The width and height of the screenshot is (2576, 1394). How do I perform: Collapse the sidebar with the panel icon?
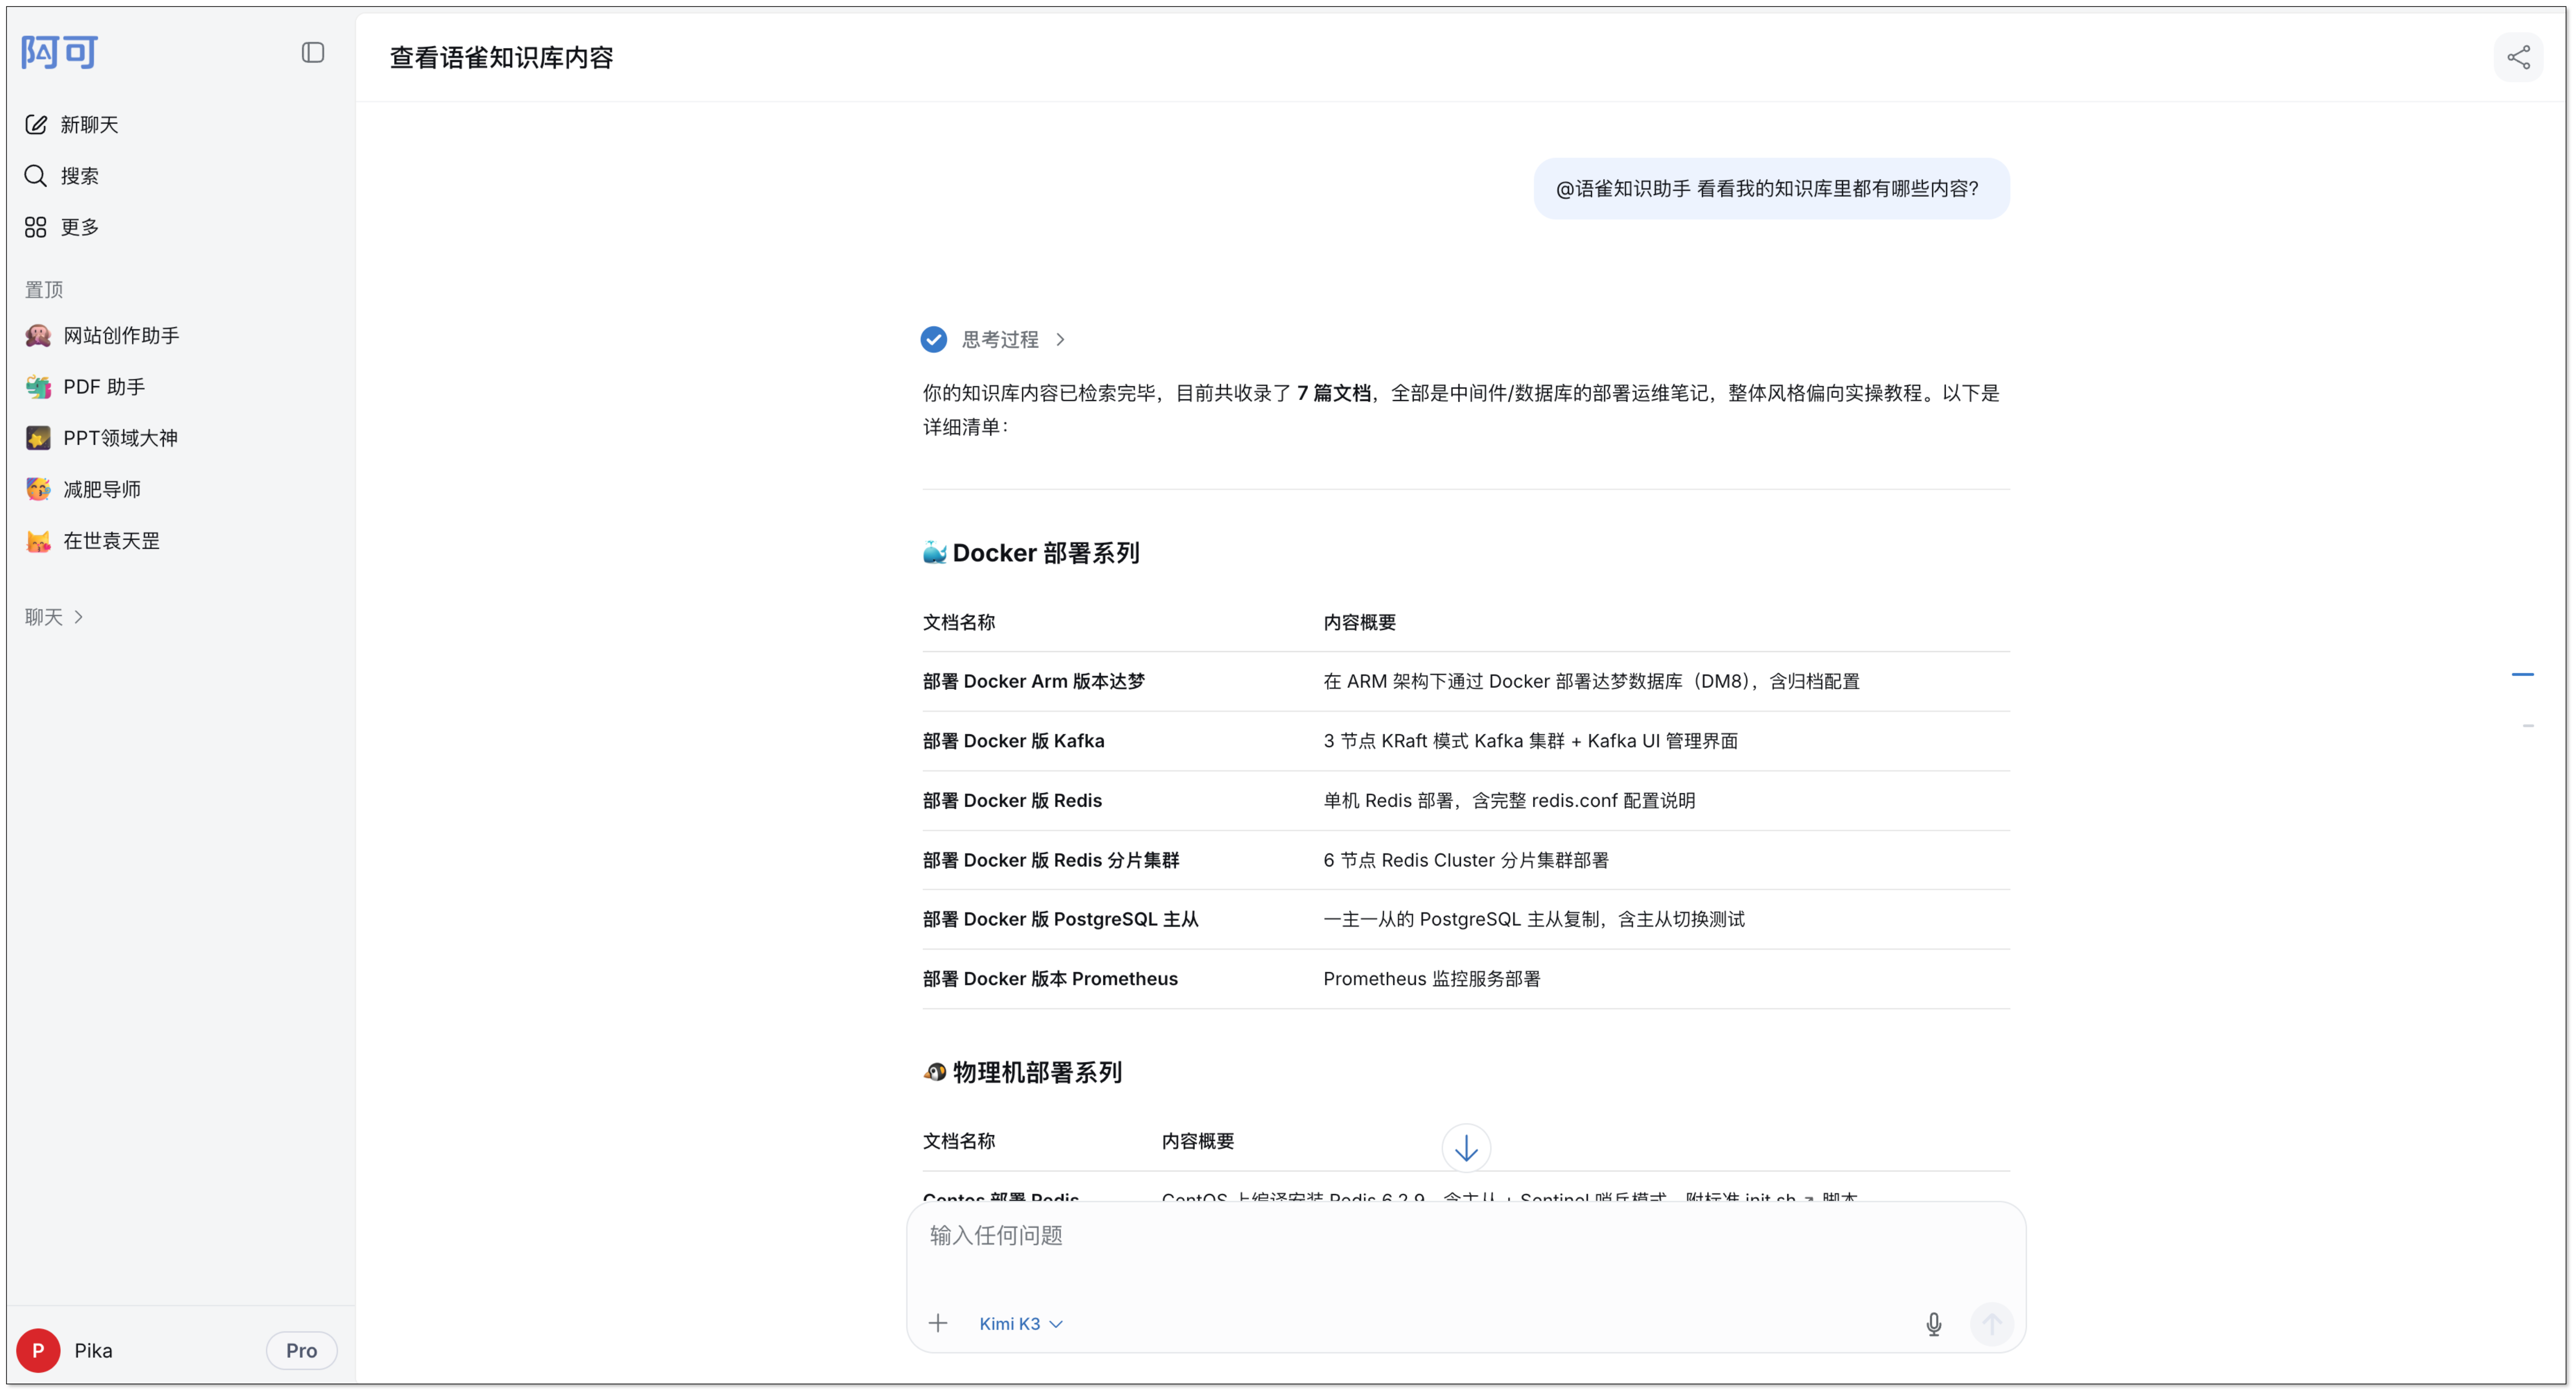click(x=313, y=53)
